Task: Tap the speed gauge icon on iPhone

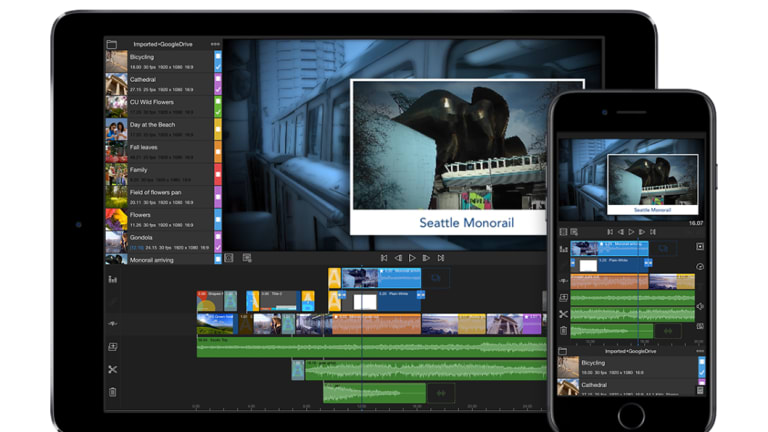Action: pyautogui.click(x=700, y=266)
